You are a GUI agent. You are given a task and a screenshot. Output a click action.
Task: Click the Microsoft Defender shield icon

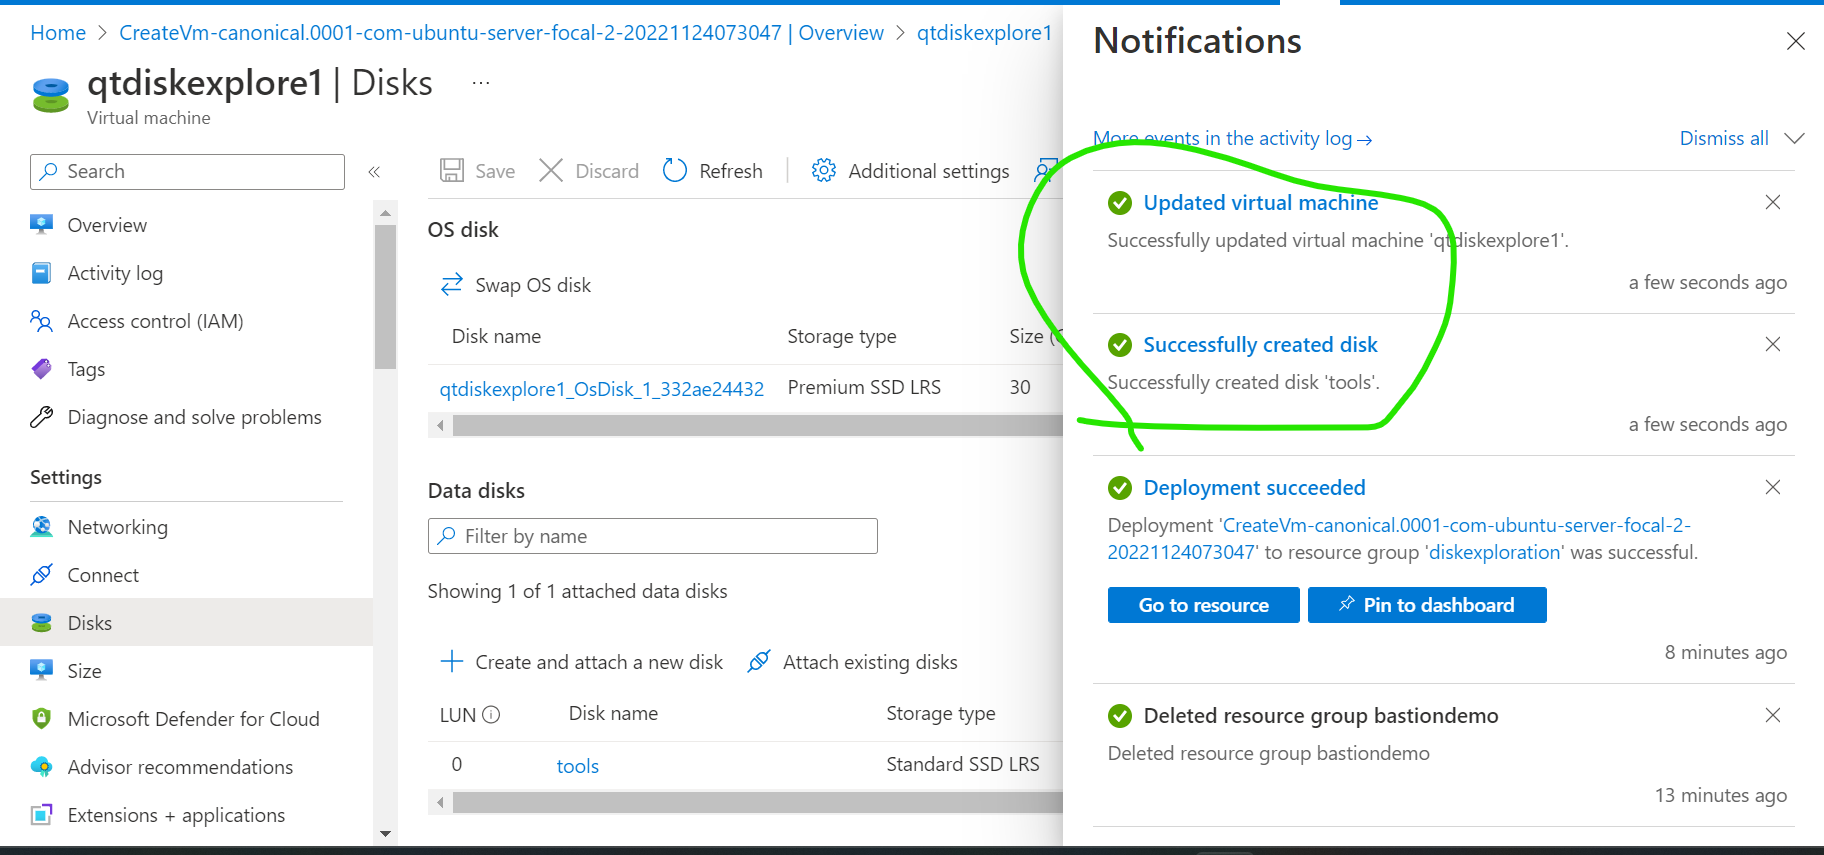click(41, 719)
